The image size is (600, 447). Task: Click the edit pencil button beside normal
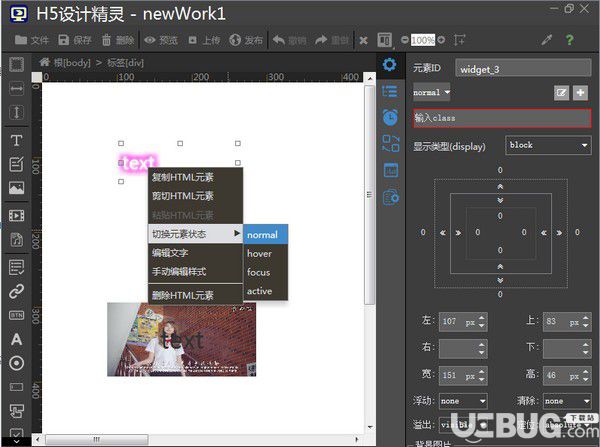coord(561,93)
